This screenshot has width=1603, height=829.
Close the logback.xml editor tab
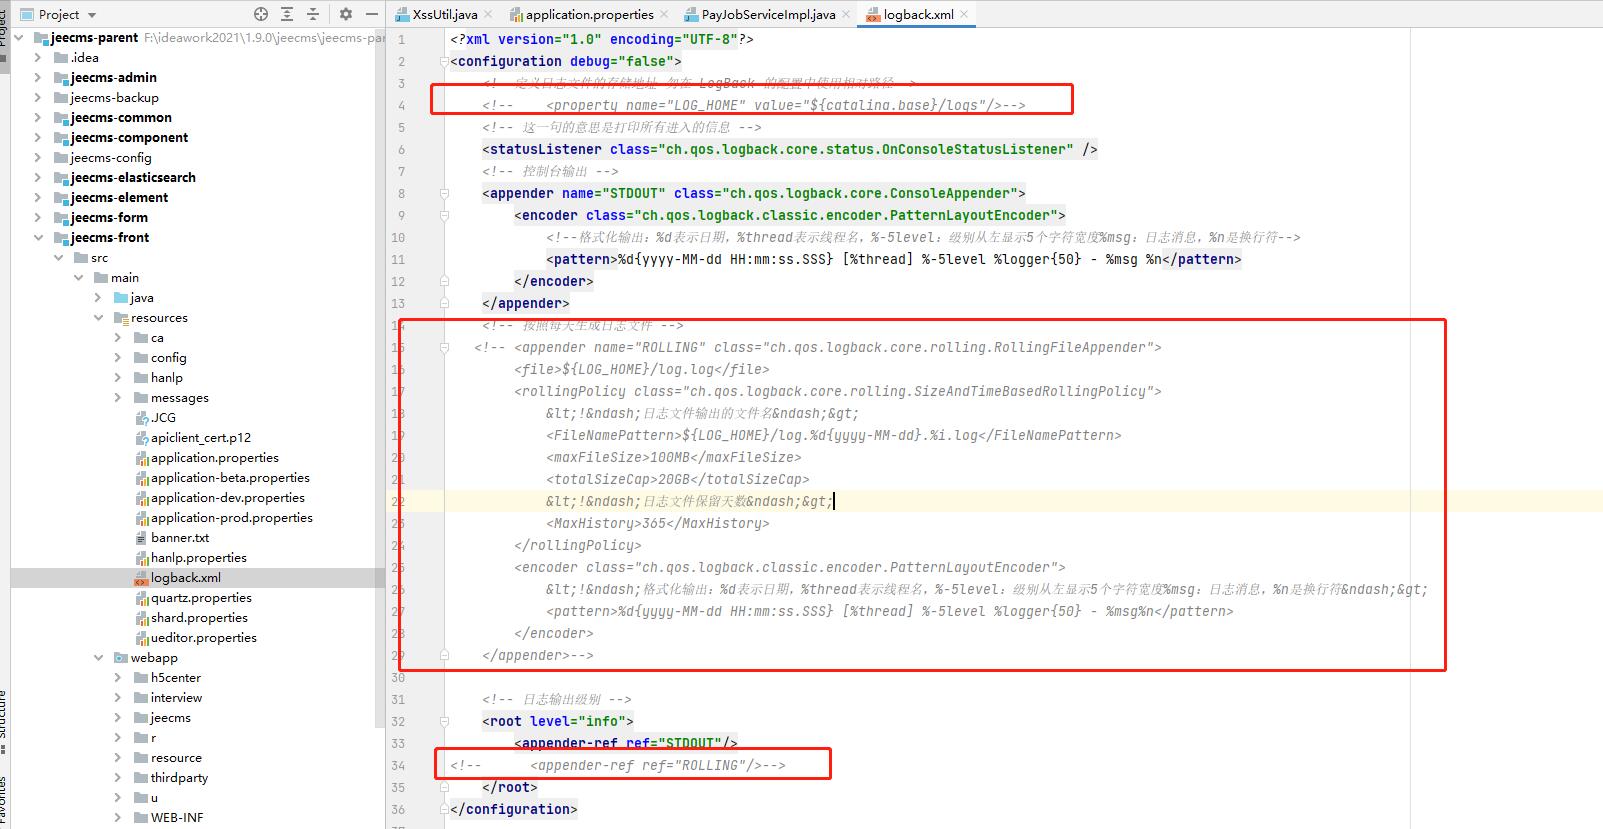pyautogui.click(x=965, y=15)
